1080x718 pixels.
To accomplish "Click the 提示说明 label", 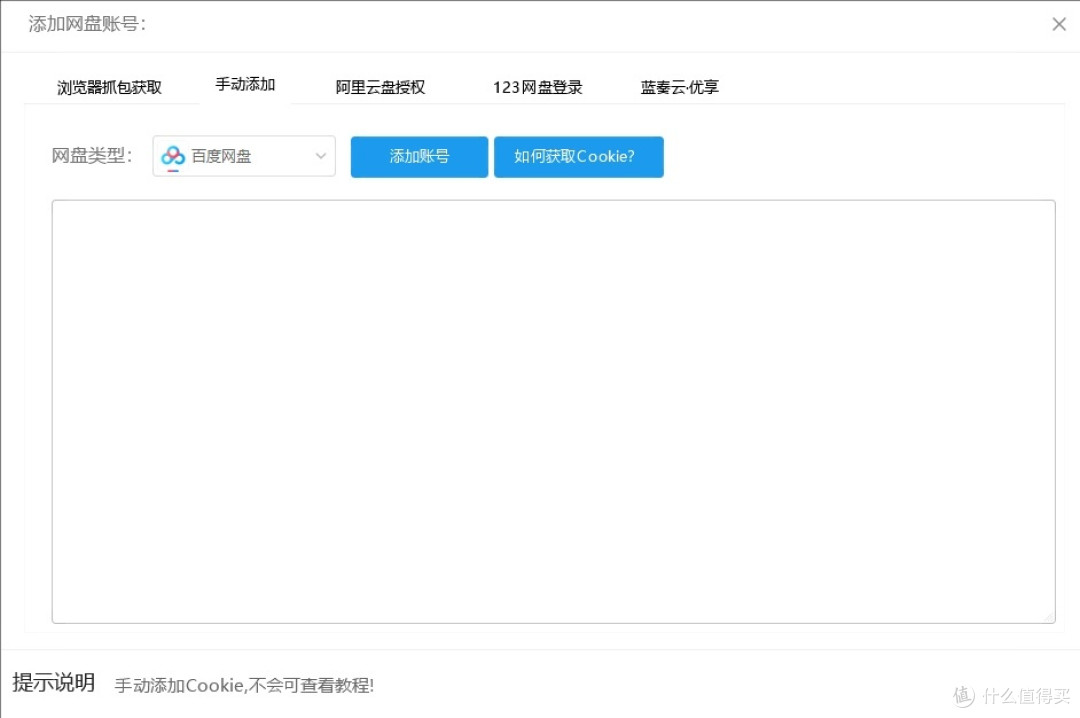I will [53, 683].
